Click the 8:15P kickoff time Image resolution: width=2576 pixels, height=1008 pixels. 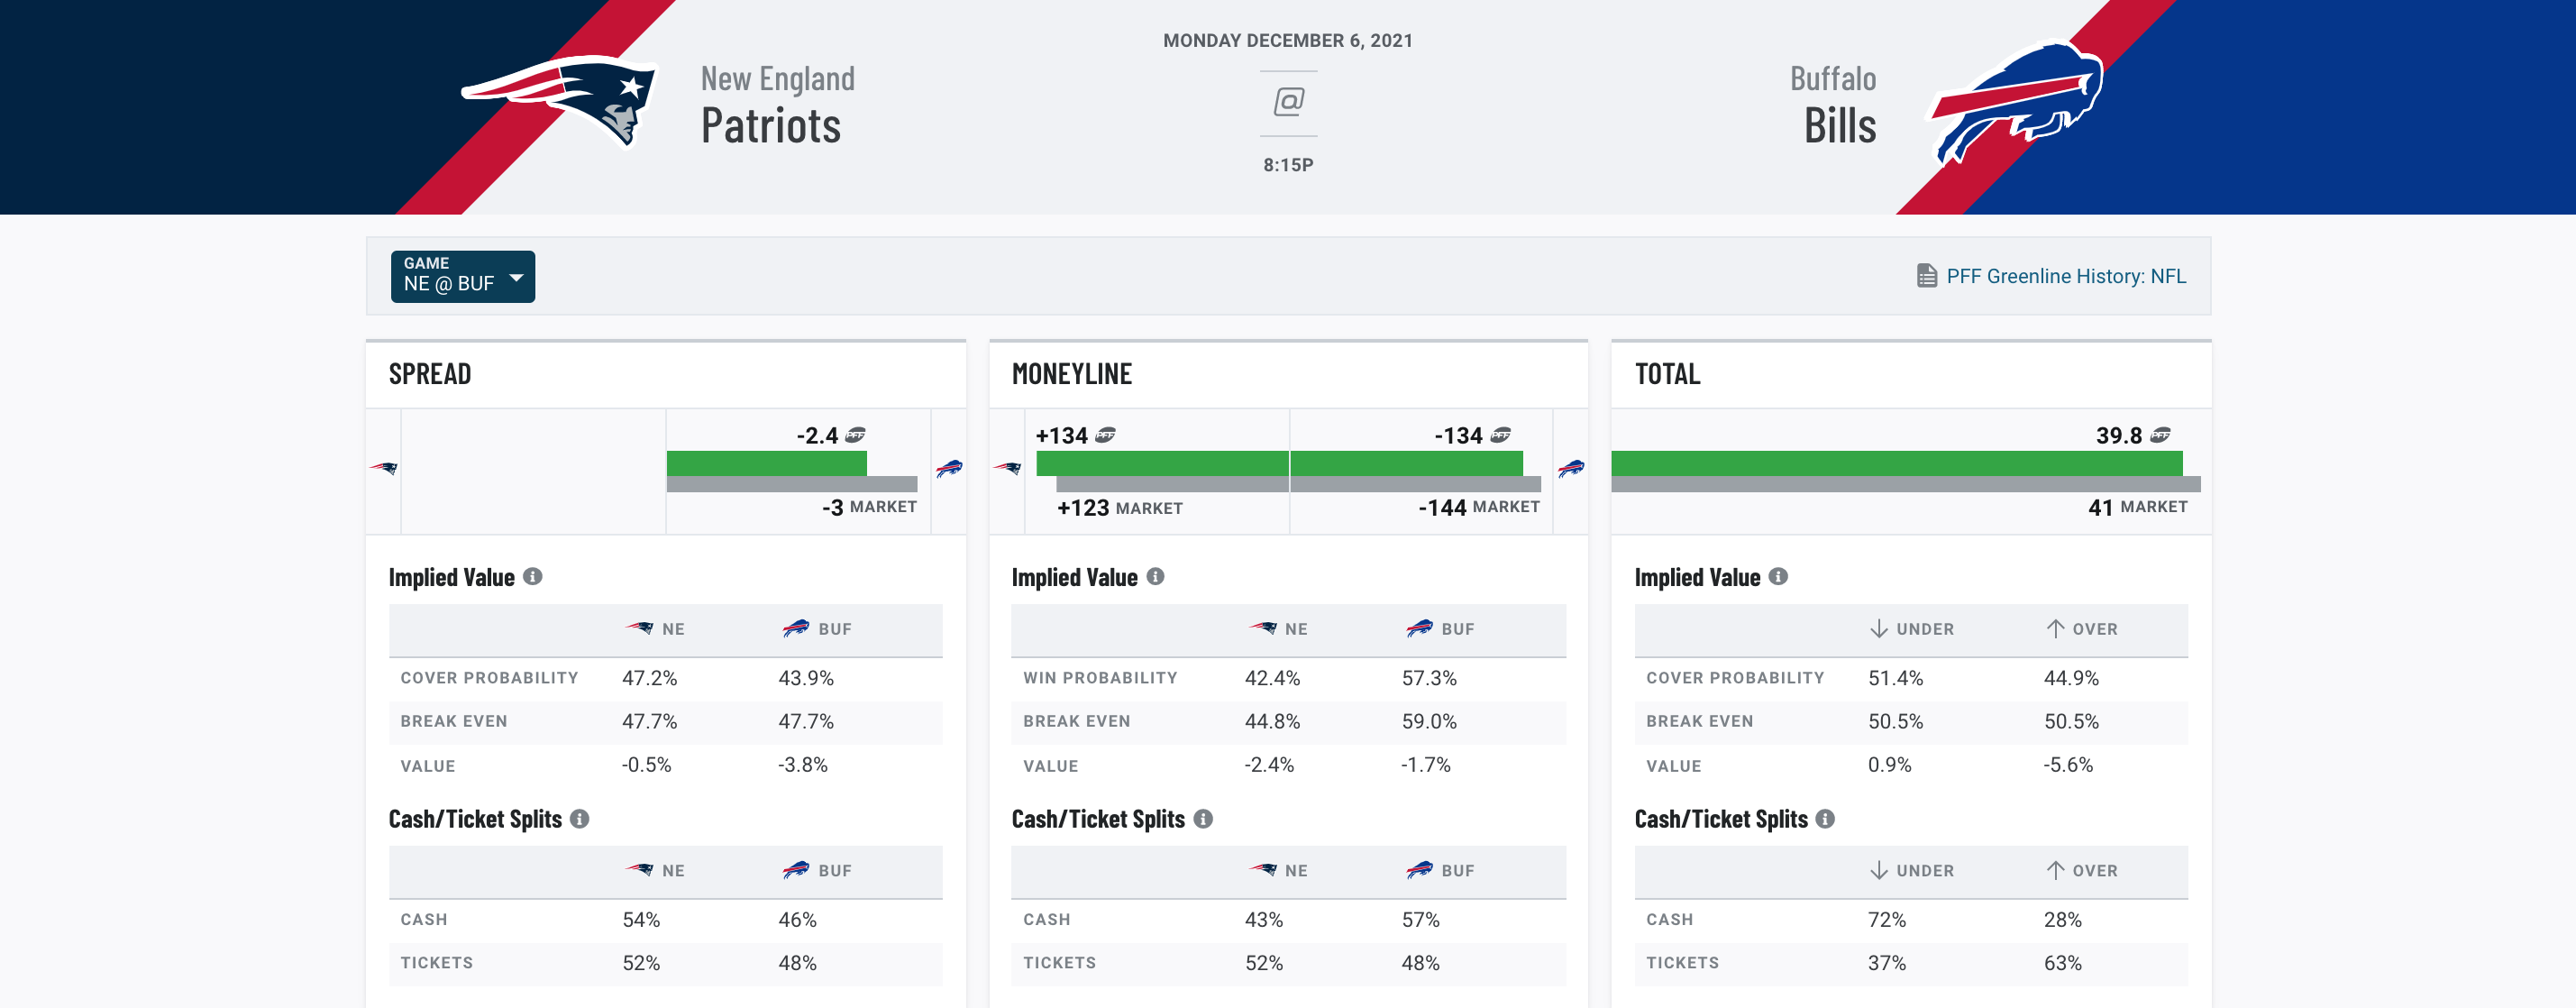[x=1288, y=165]
